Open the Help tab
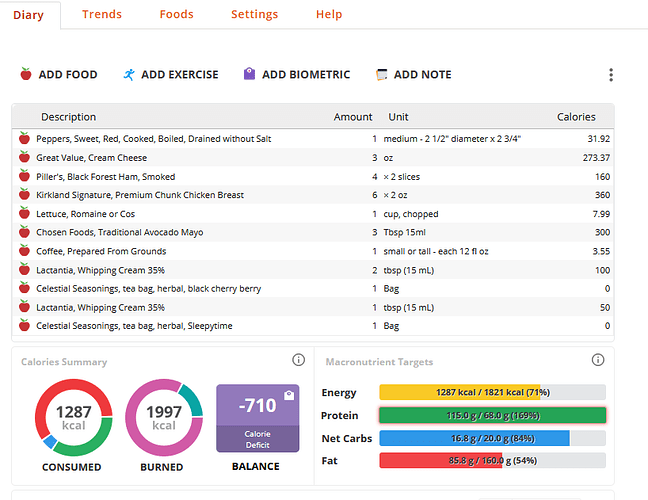 [x=329, y=14]
